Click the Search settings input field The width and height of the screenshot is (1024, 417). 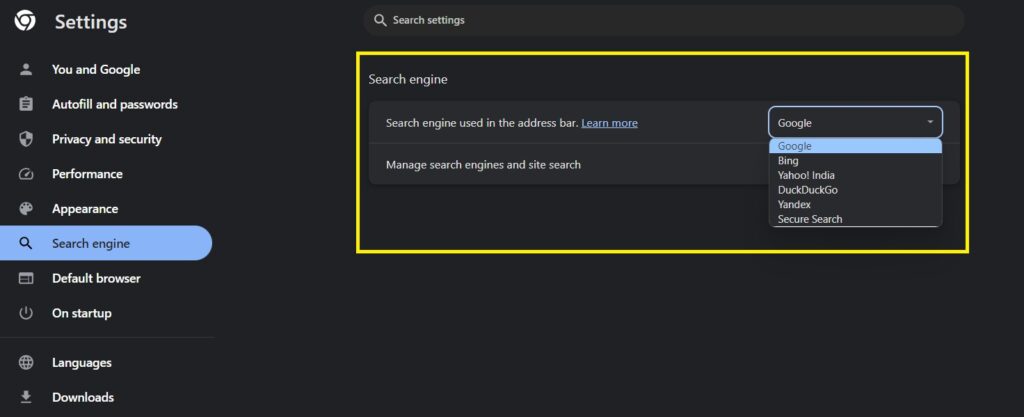[x=664, y=20]
